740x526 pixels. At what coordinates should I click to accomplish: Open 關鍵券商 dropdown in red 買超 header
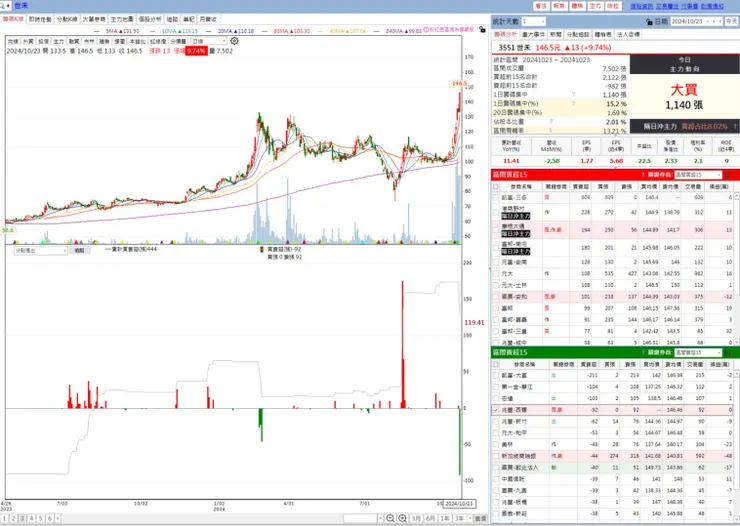[698, 175]
